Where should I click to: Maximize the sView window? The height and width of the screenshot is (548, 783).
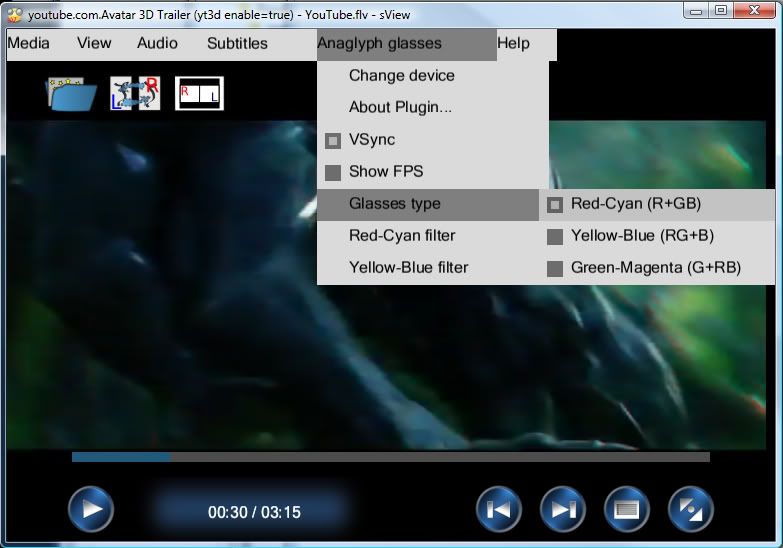[x=720, y=10]
